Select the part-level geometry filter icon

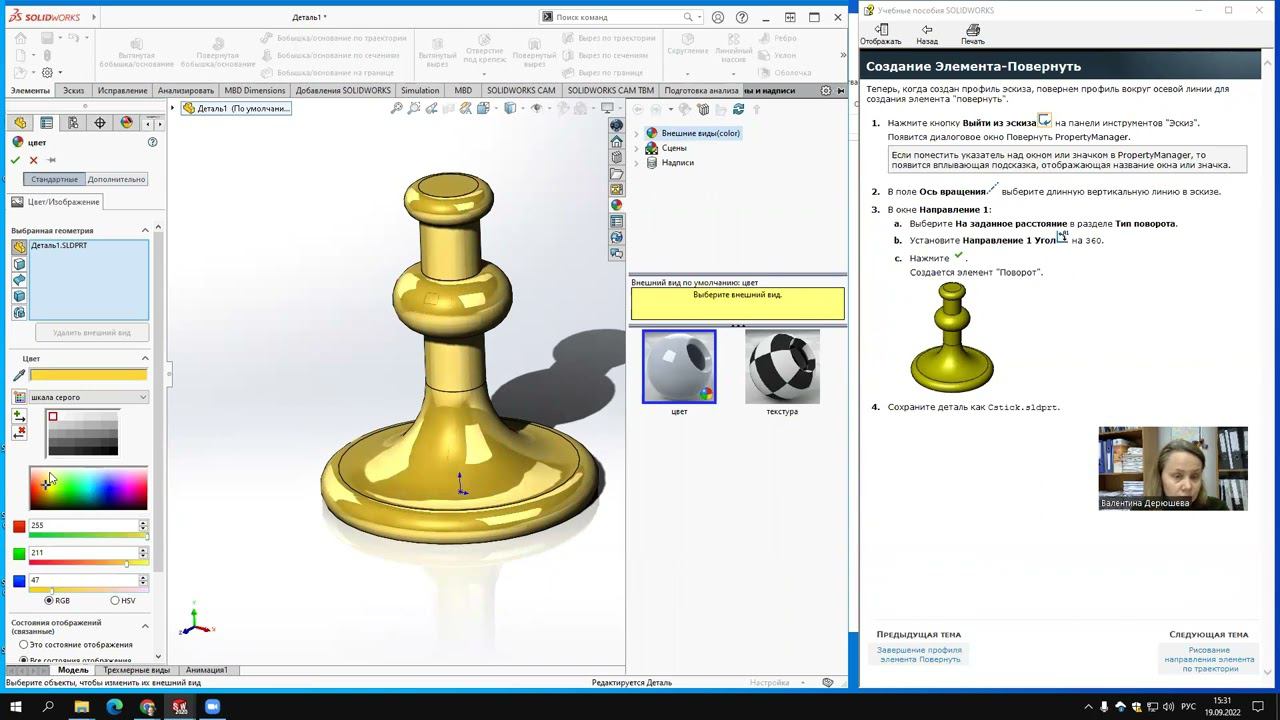(19, 247)
